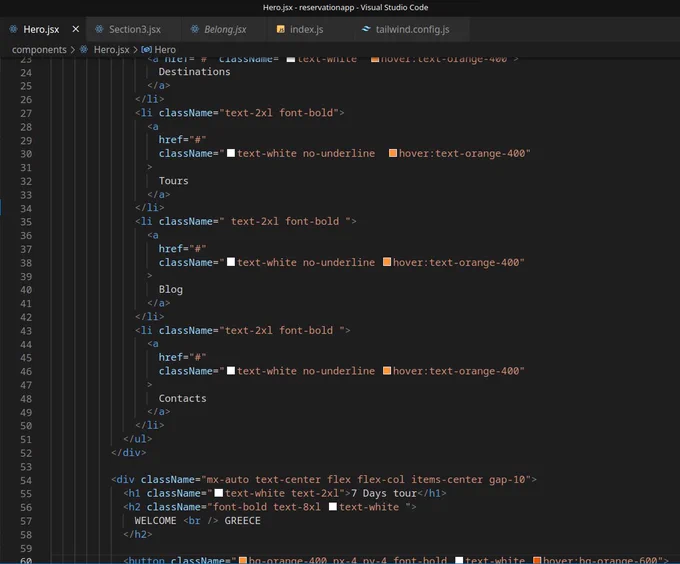The height and width of the screenshot is (564, 680).
Task: Open the white color swatch on line 55
Action: pyautogui.click(x=219, y=493)
